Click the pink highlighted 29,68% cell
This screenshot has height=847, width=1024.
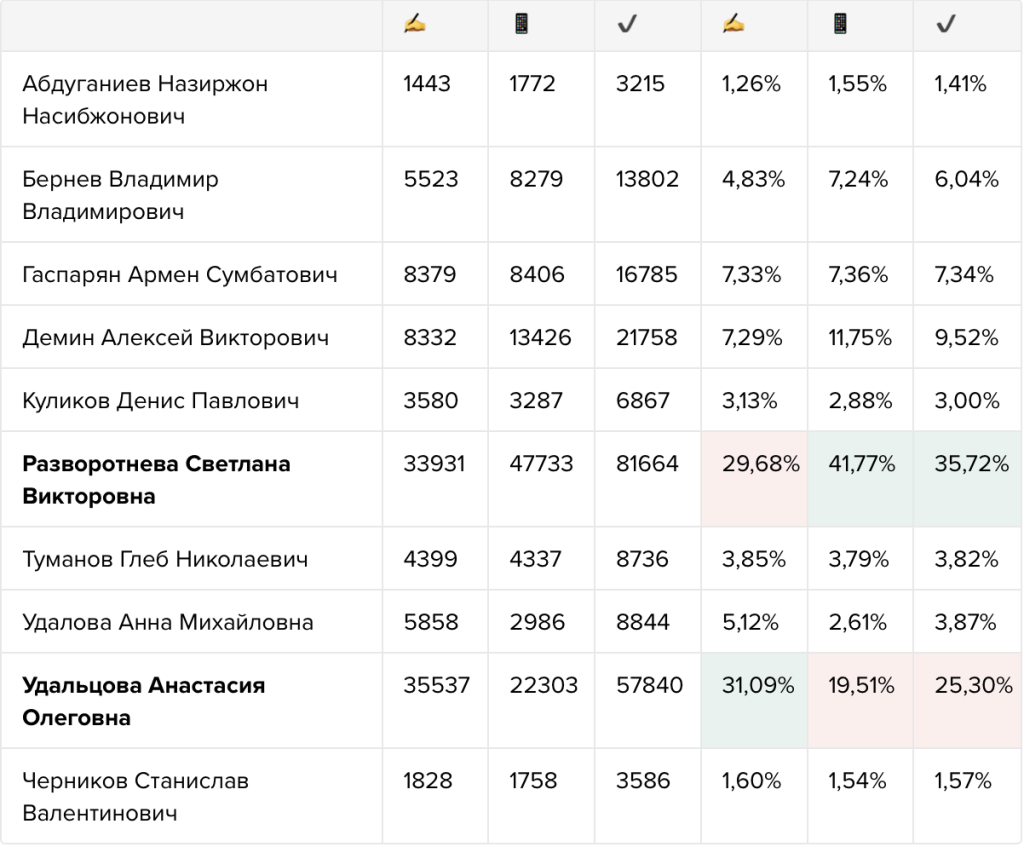tap(754, 479)
